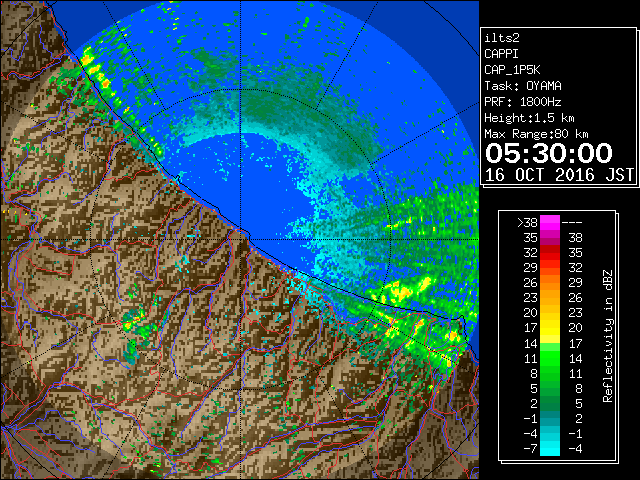Pick the yellow band in reflectivity scale
Viewport: 640px width, 480px height.
tap(550, 328)
